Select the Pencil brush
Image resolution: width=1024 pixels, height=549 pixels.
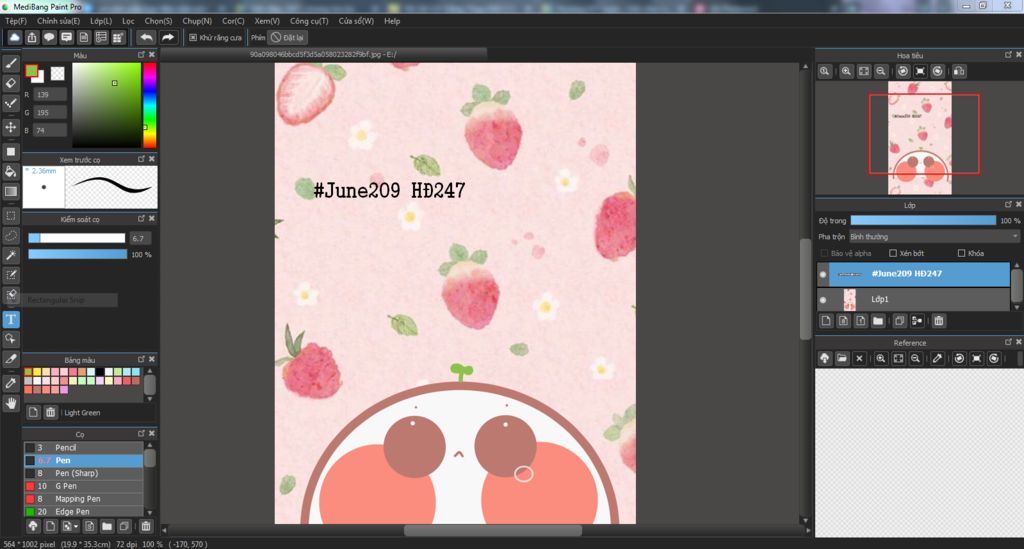(x=84, y=448)
